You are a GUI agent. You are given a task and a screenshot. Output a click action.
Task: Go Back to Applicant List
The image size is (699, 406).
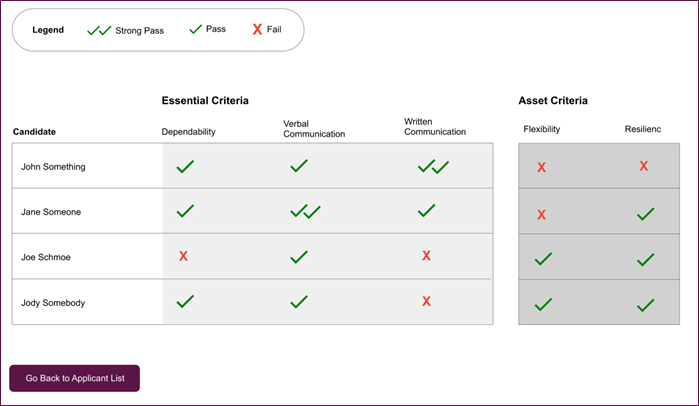[74, 378]
